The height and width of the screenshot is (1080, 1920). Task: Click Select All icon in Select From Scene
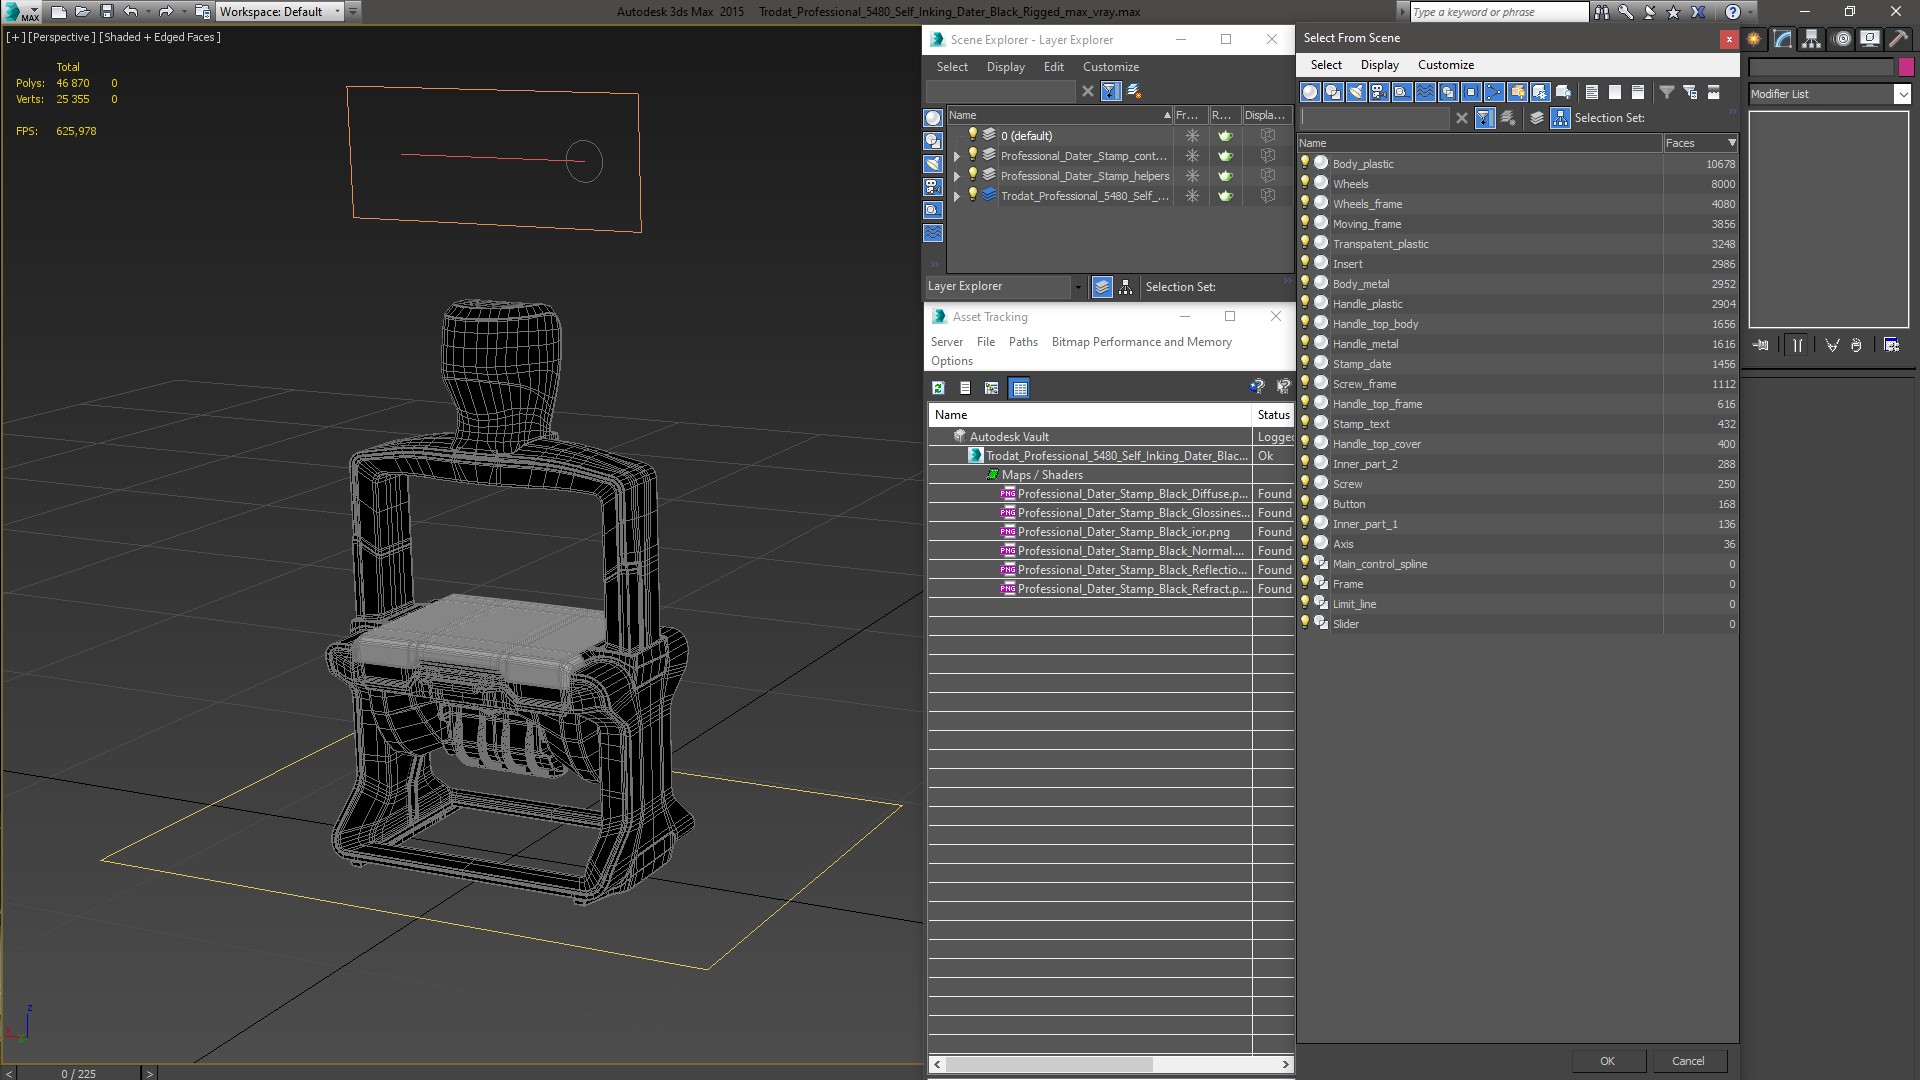coord(1592,92)
